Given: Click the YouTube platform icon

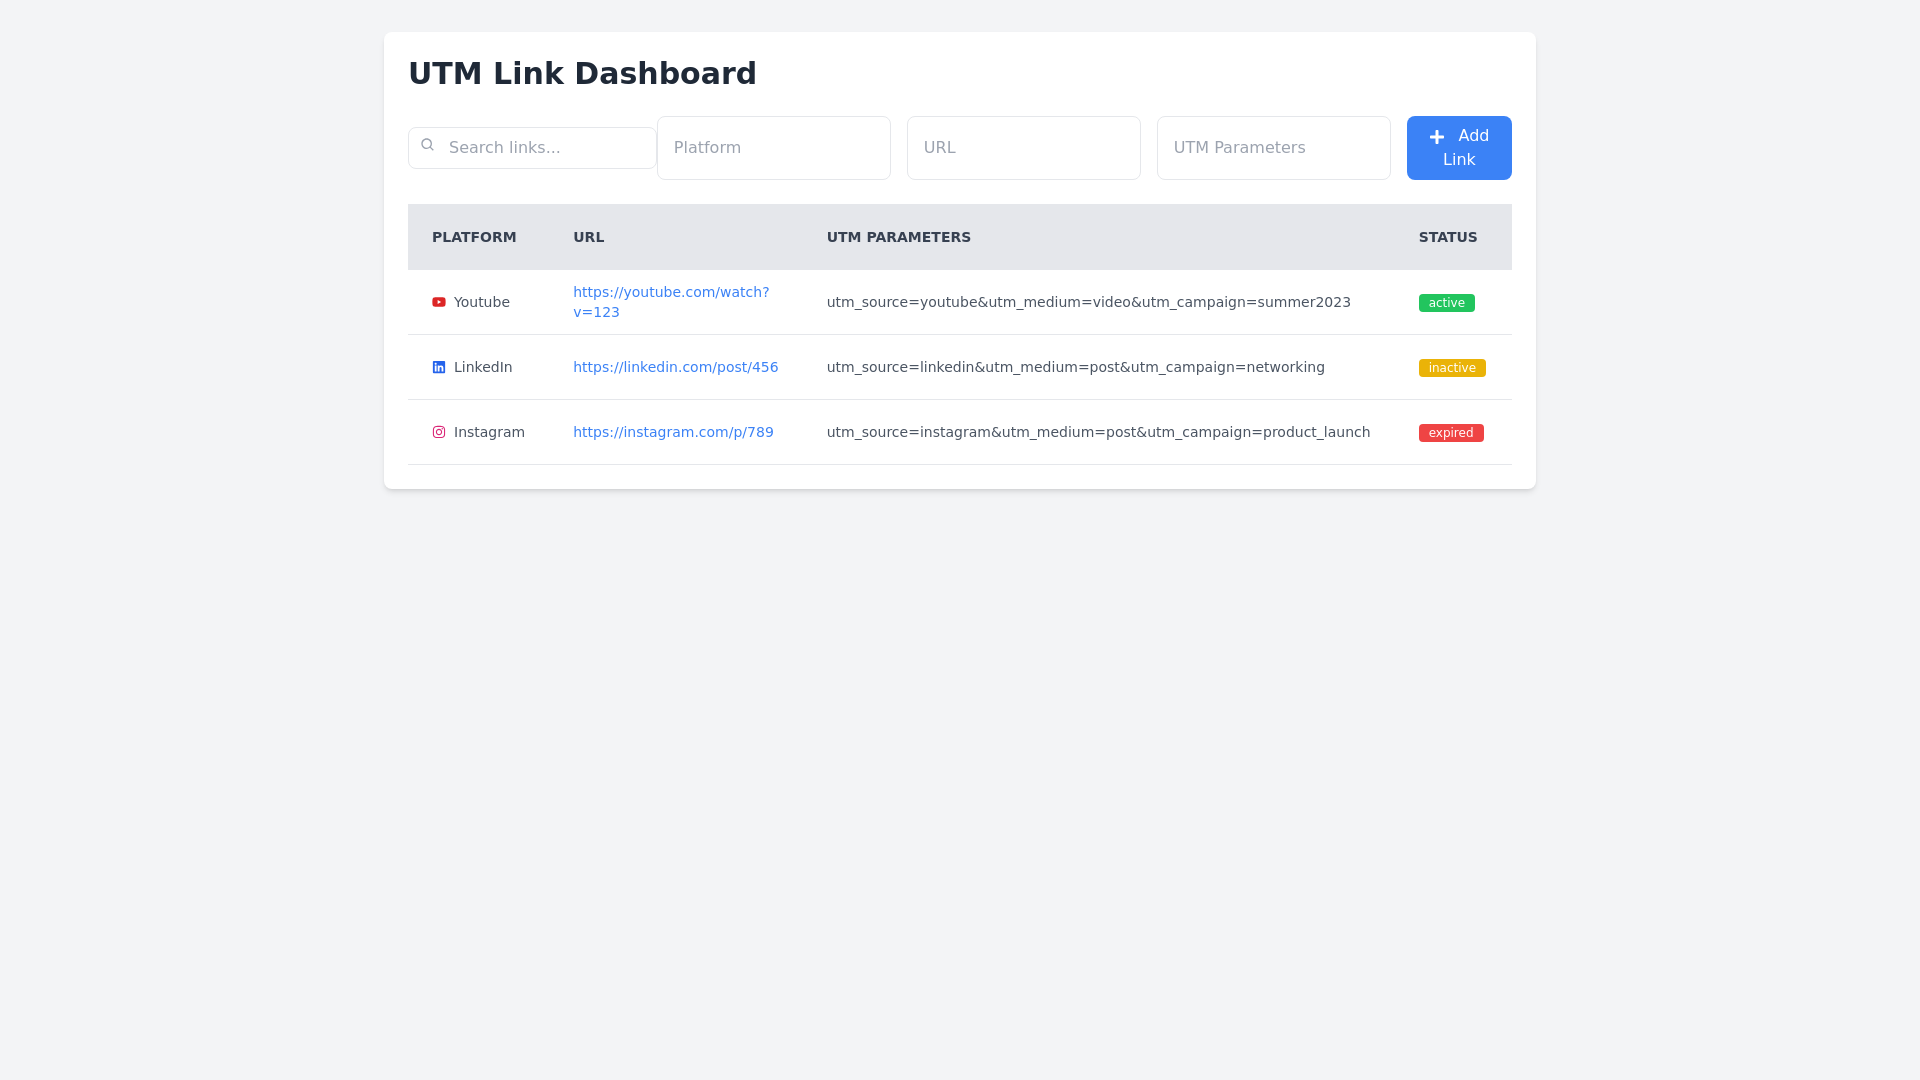Looking at the screenshot, I should (x=438, y=302).
